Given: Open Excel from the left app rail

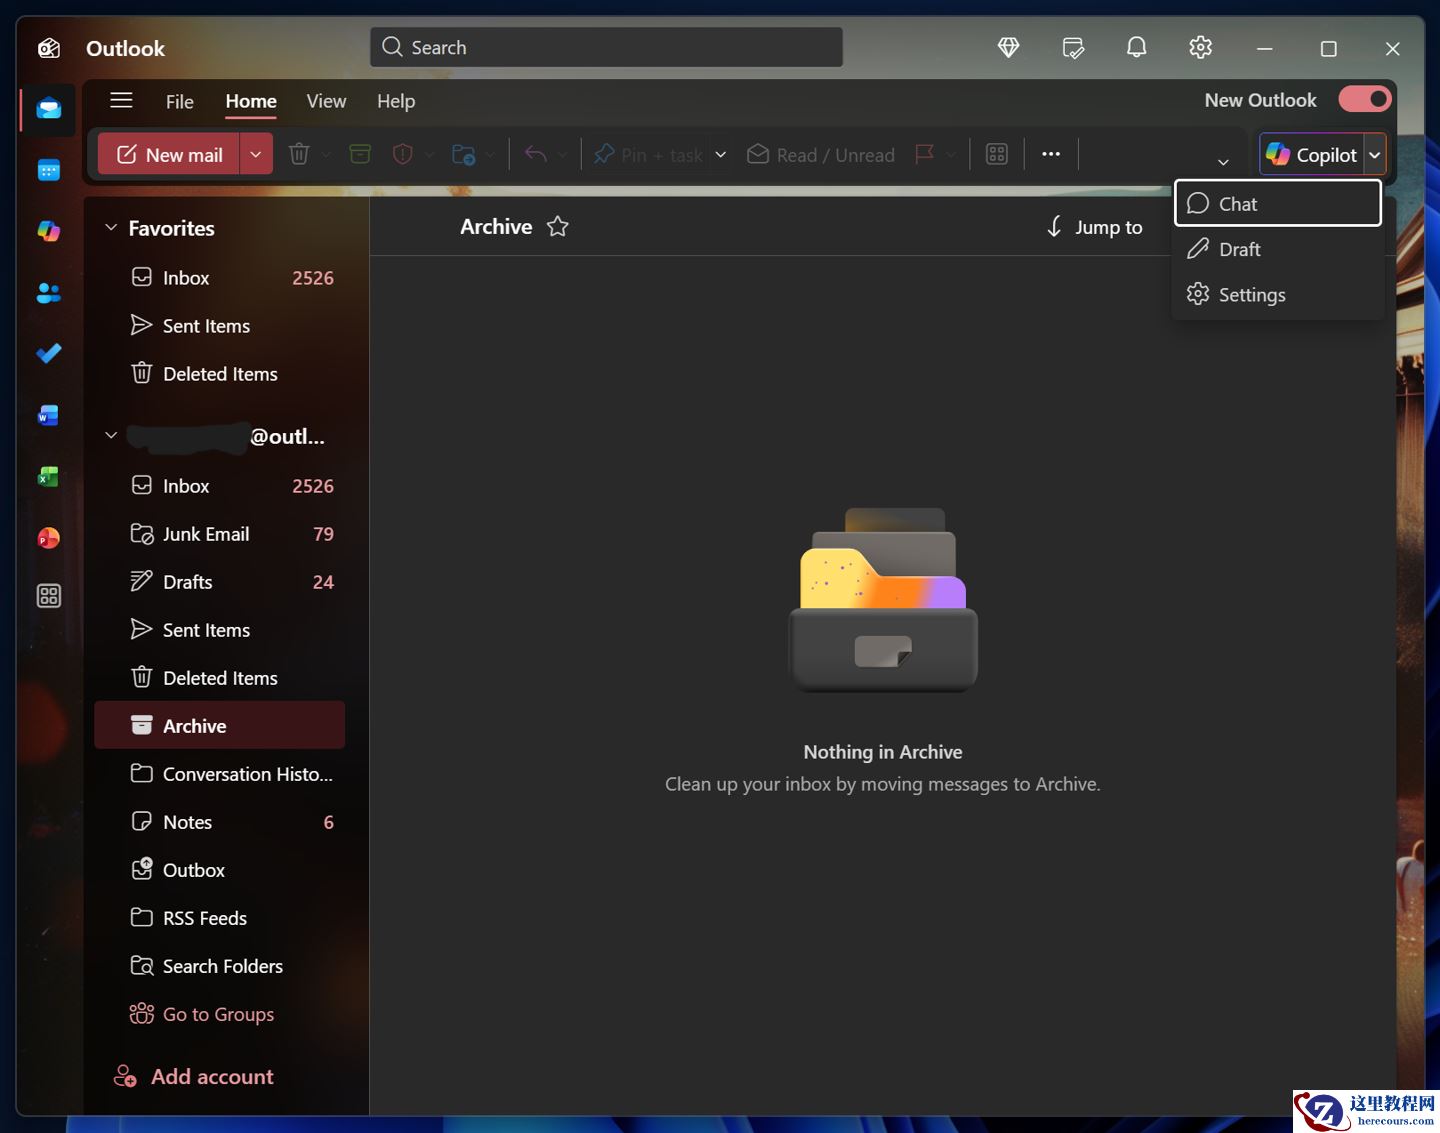Looking at the screenshot, I should [x=48, y=477].
